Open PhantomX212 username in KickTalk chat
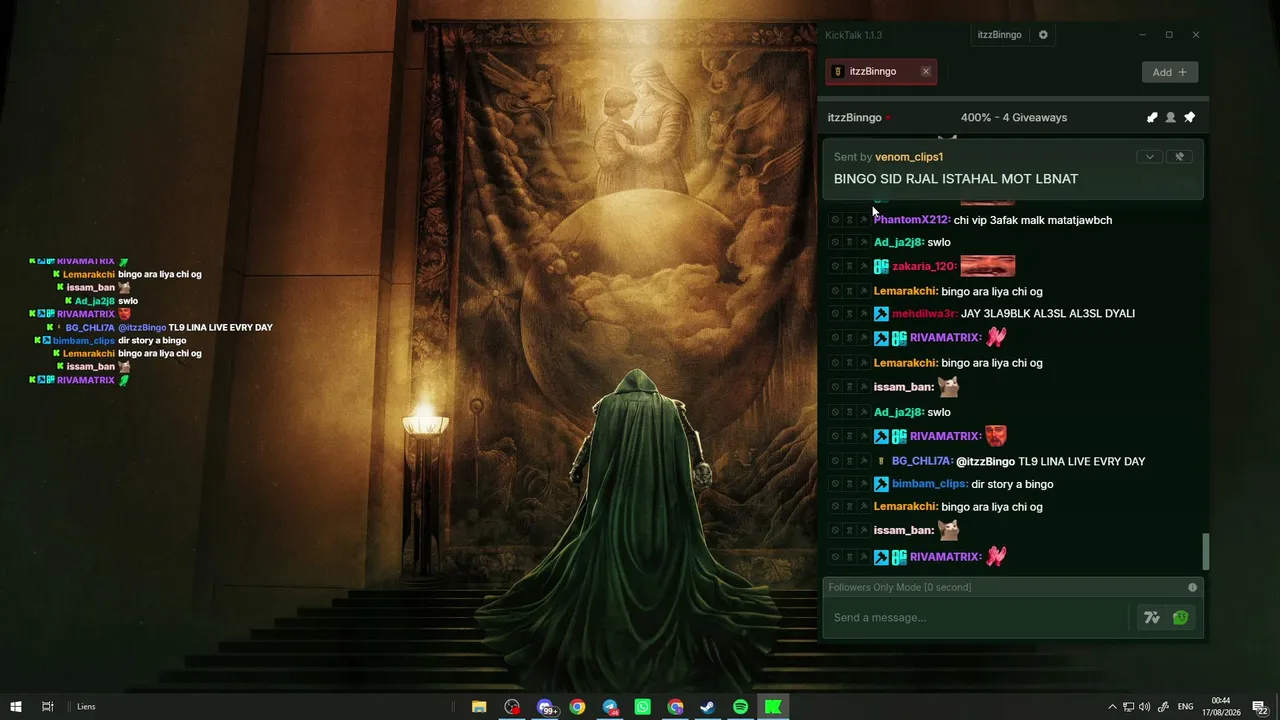This screenshot has width=1280, height=720. coord(912,220)
